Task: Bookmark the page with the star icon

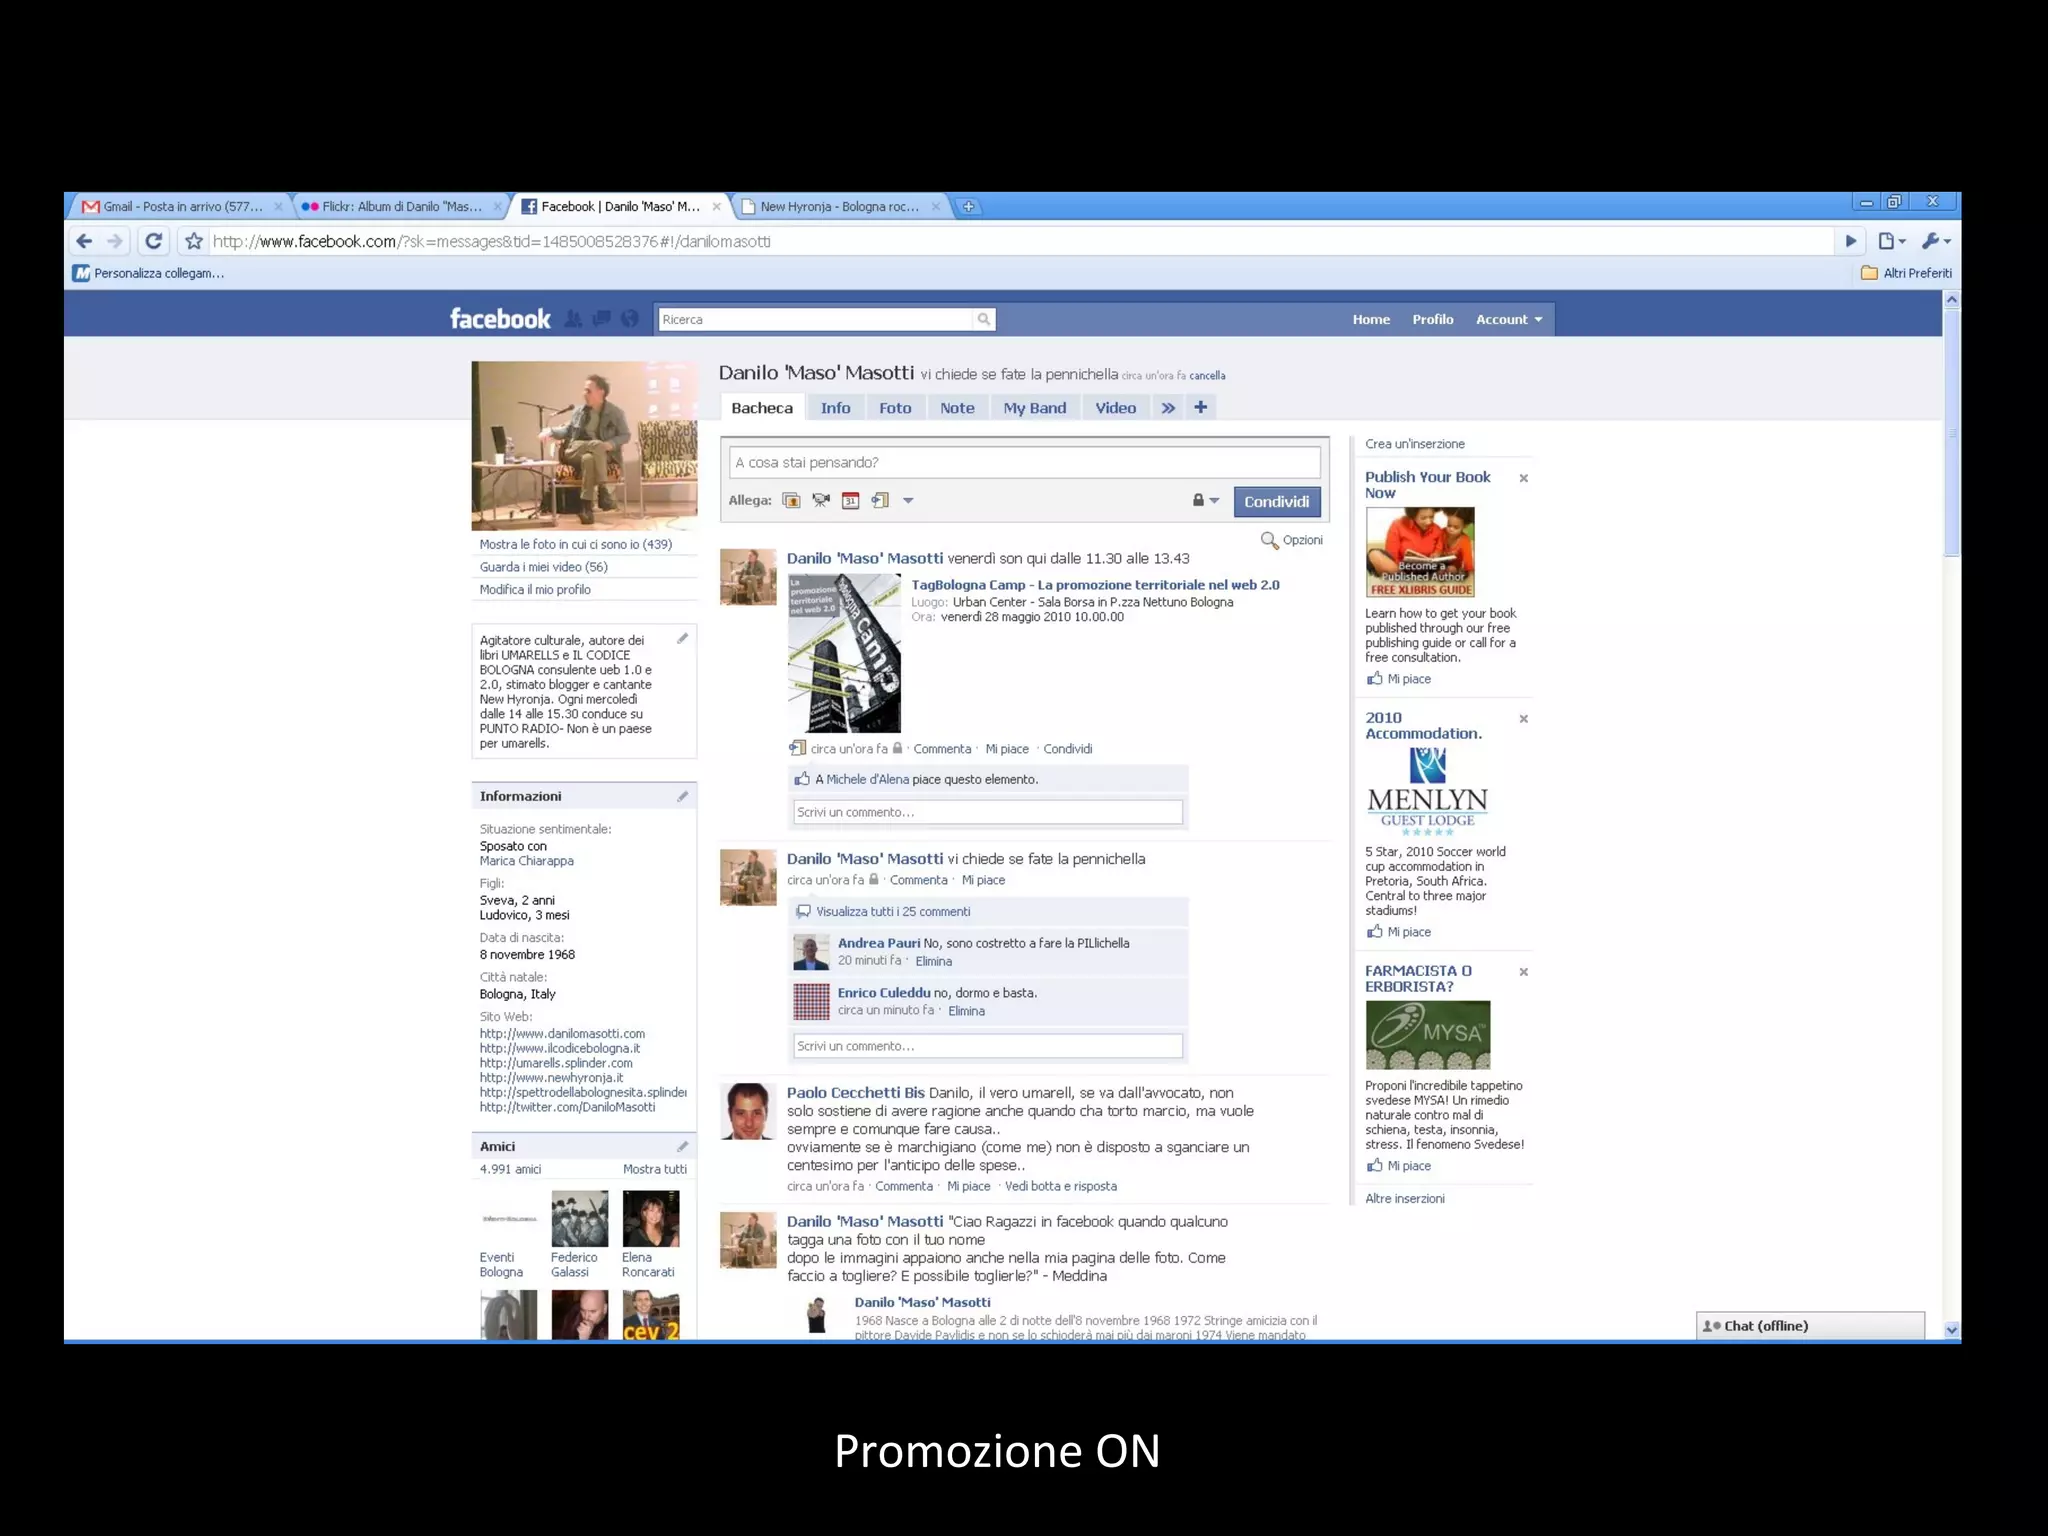Action: [194, 241]
